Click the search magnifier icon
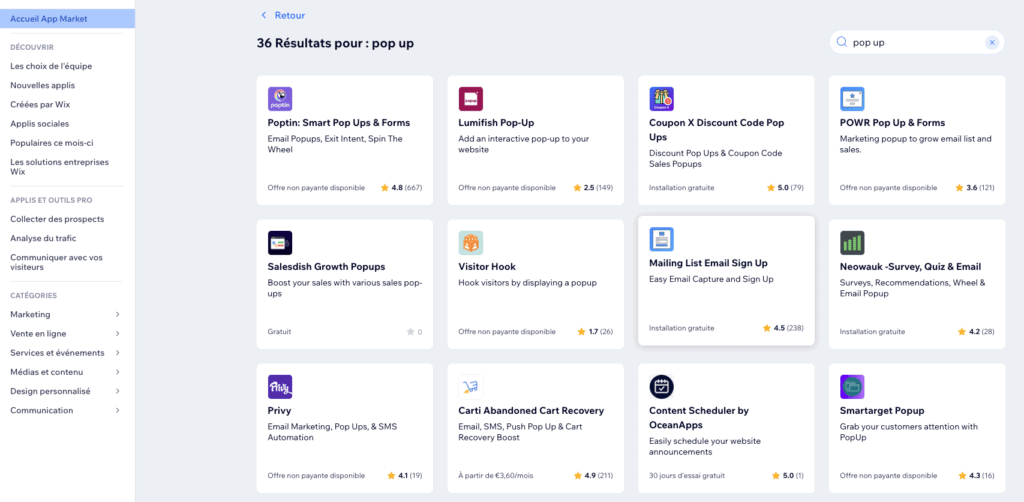The width and height of the screenshot is (1024, 502). tap(842, 42)
